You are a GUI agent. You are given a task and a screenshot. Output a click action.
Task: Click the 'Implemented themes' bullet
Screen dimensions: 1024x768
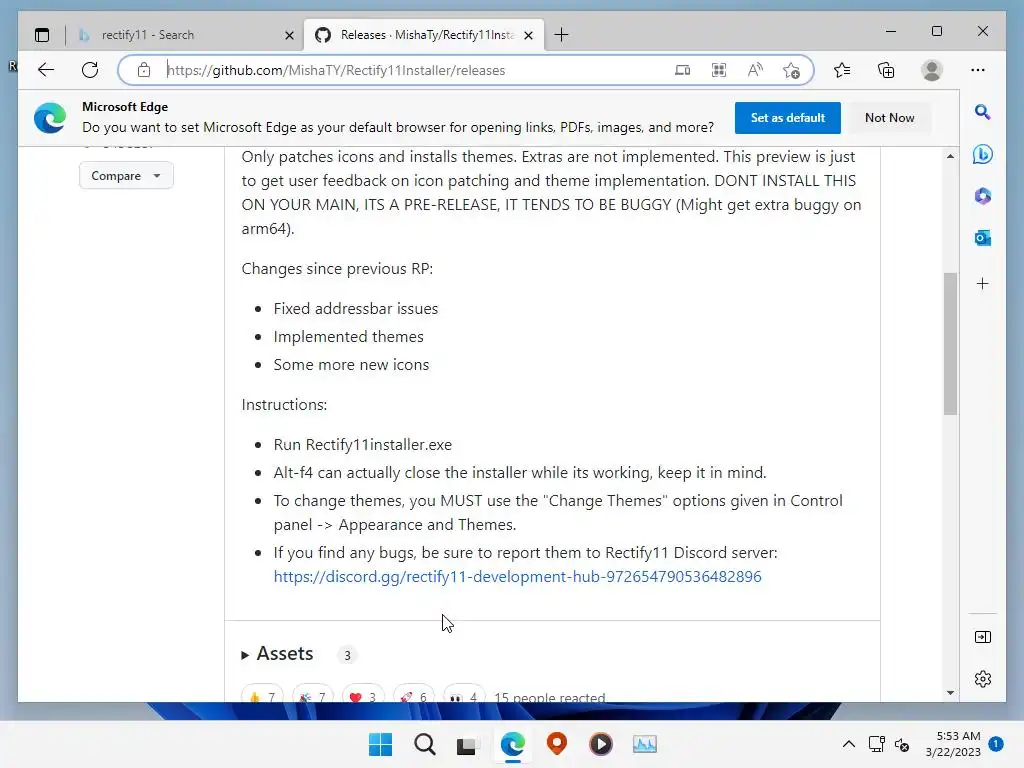pyautogui.click(x=349, y=337)
